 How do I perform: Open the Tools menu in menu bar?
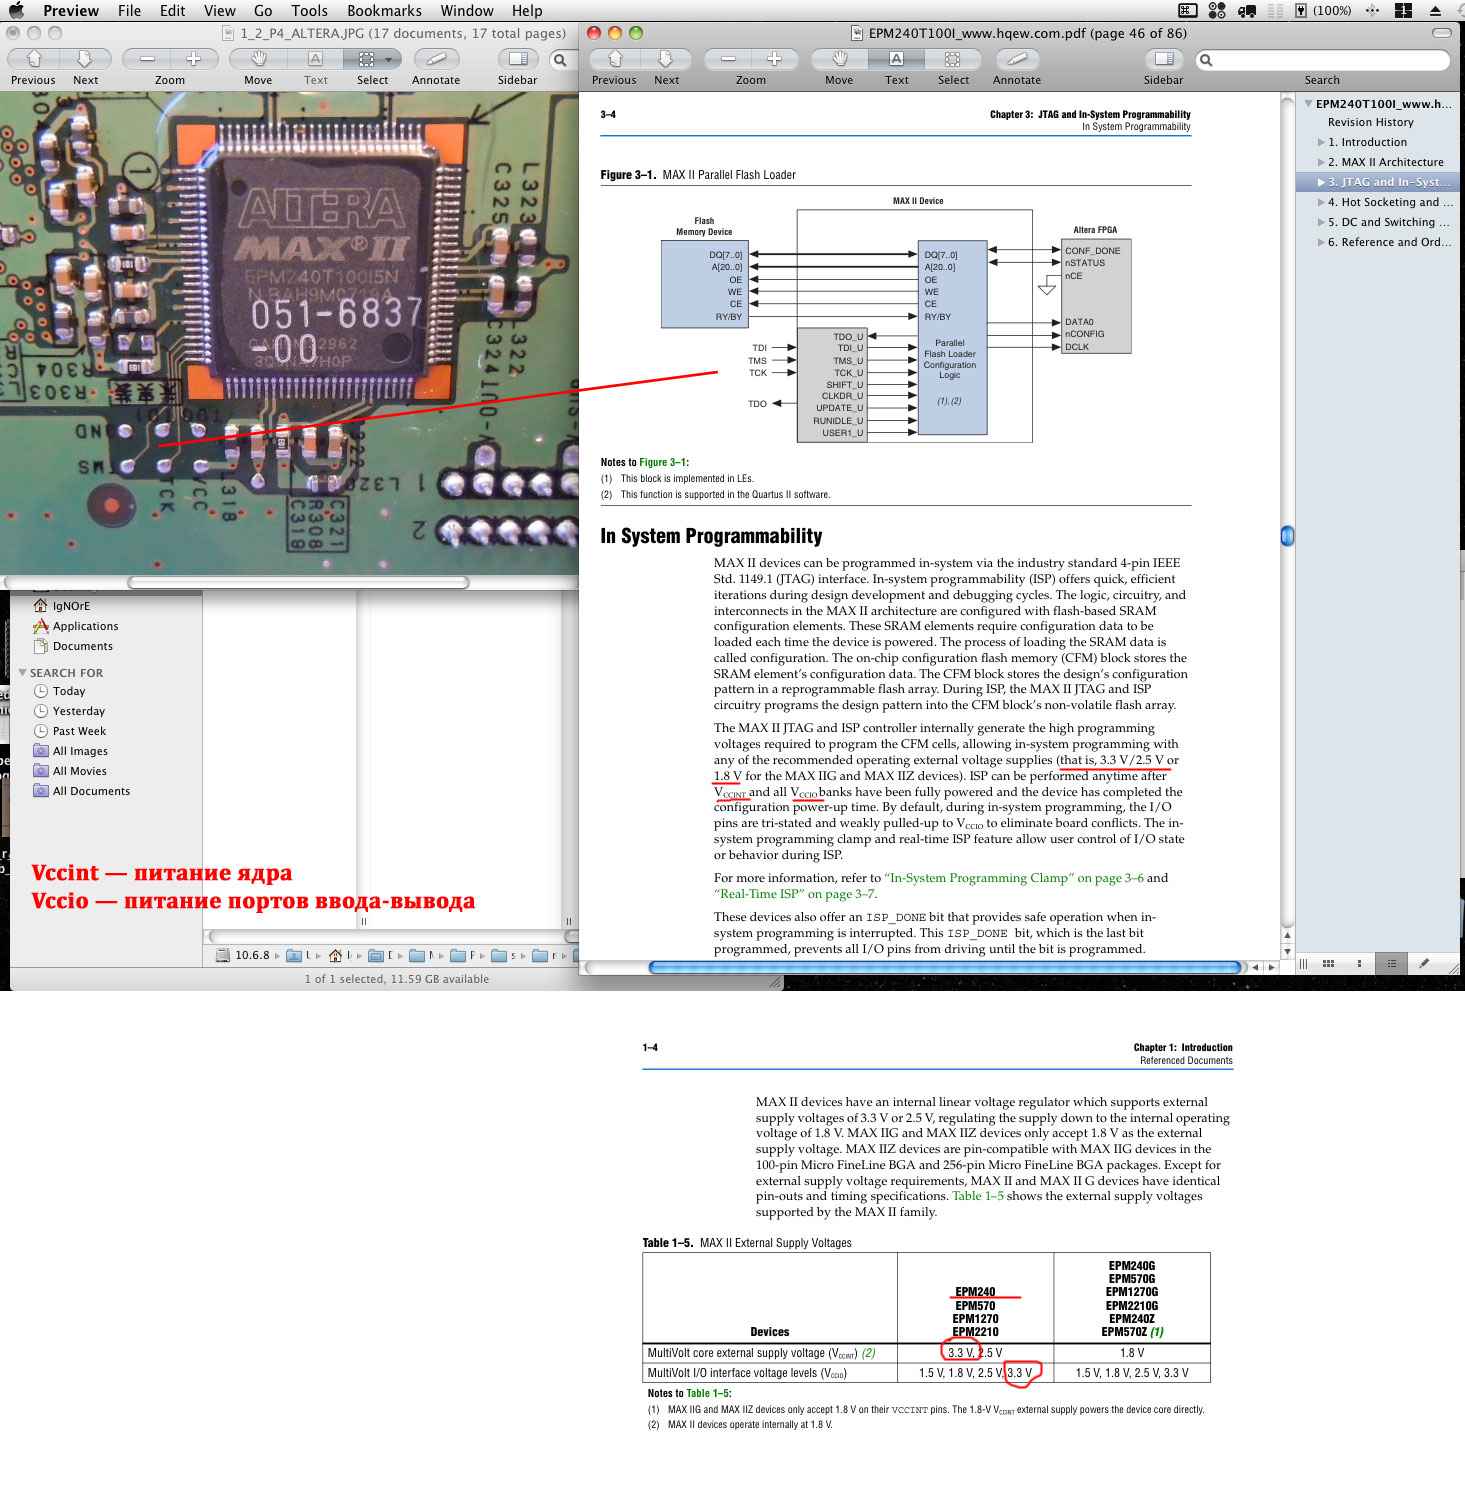(309, 11)
